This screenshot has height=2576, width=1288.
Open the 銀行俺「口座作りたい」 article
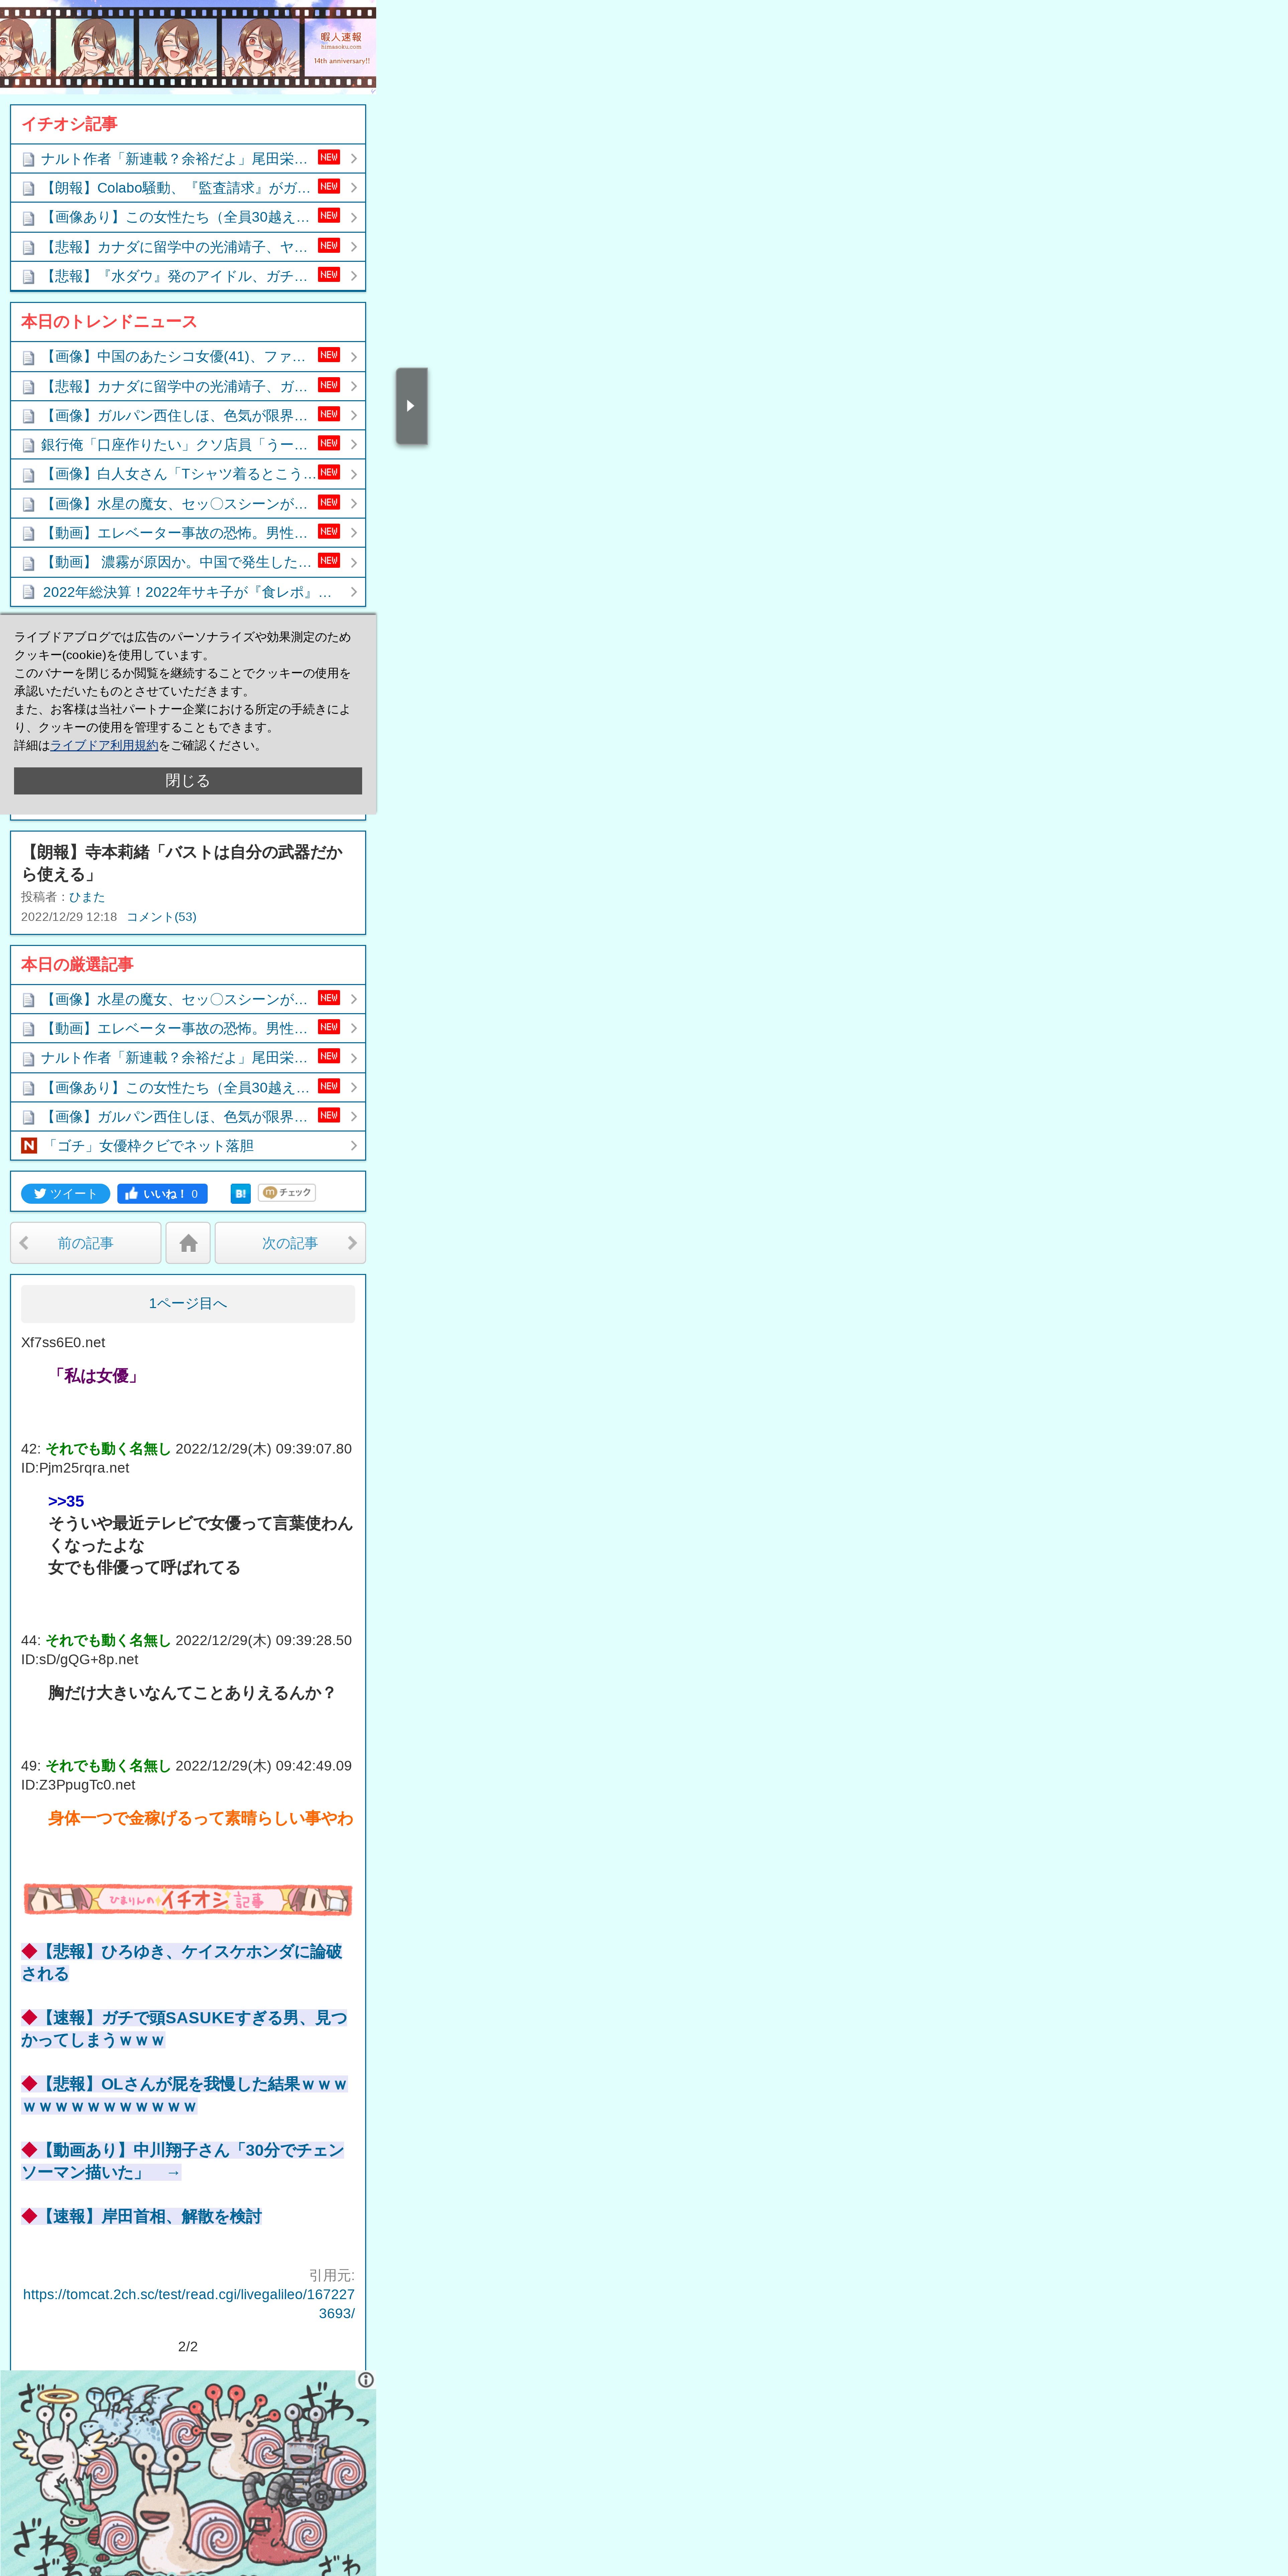click(x=188, y=445)
